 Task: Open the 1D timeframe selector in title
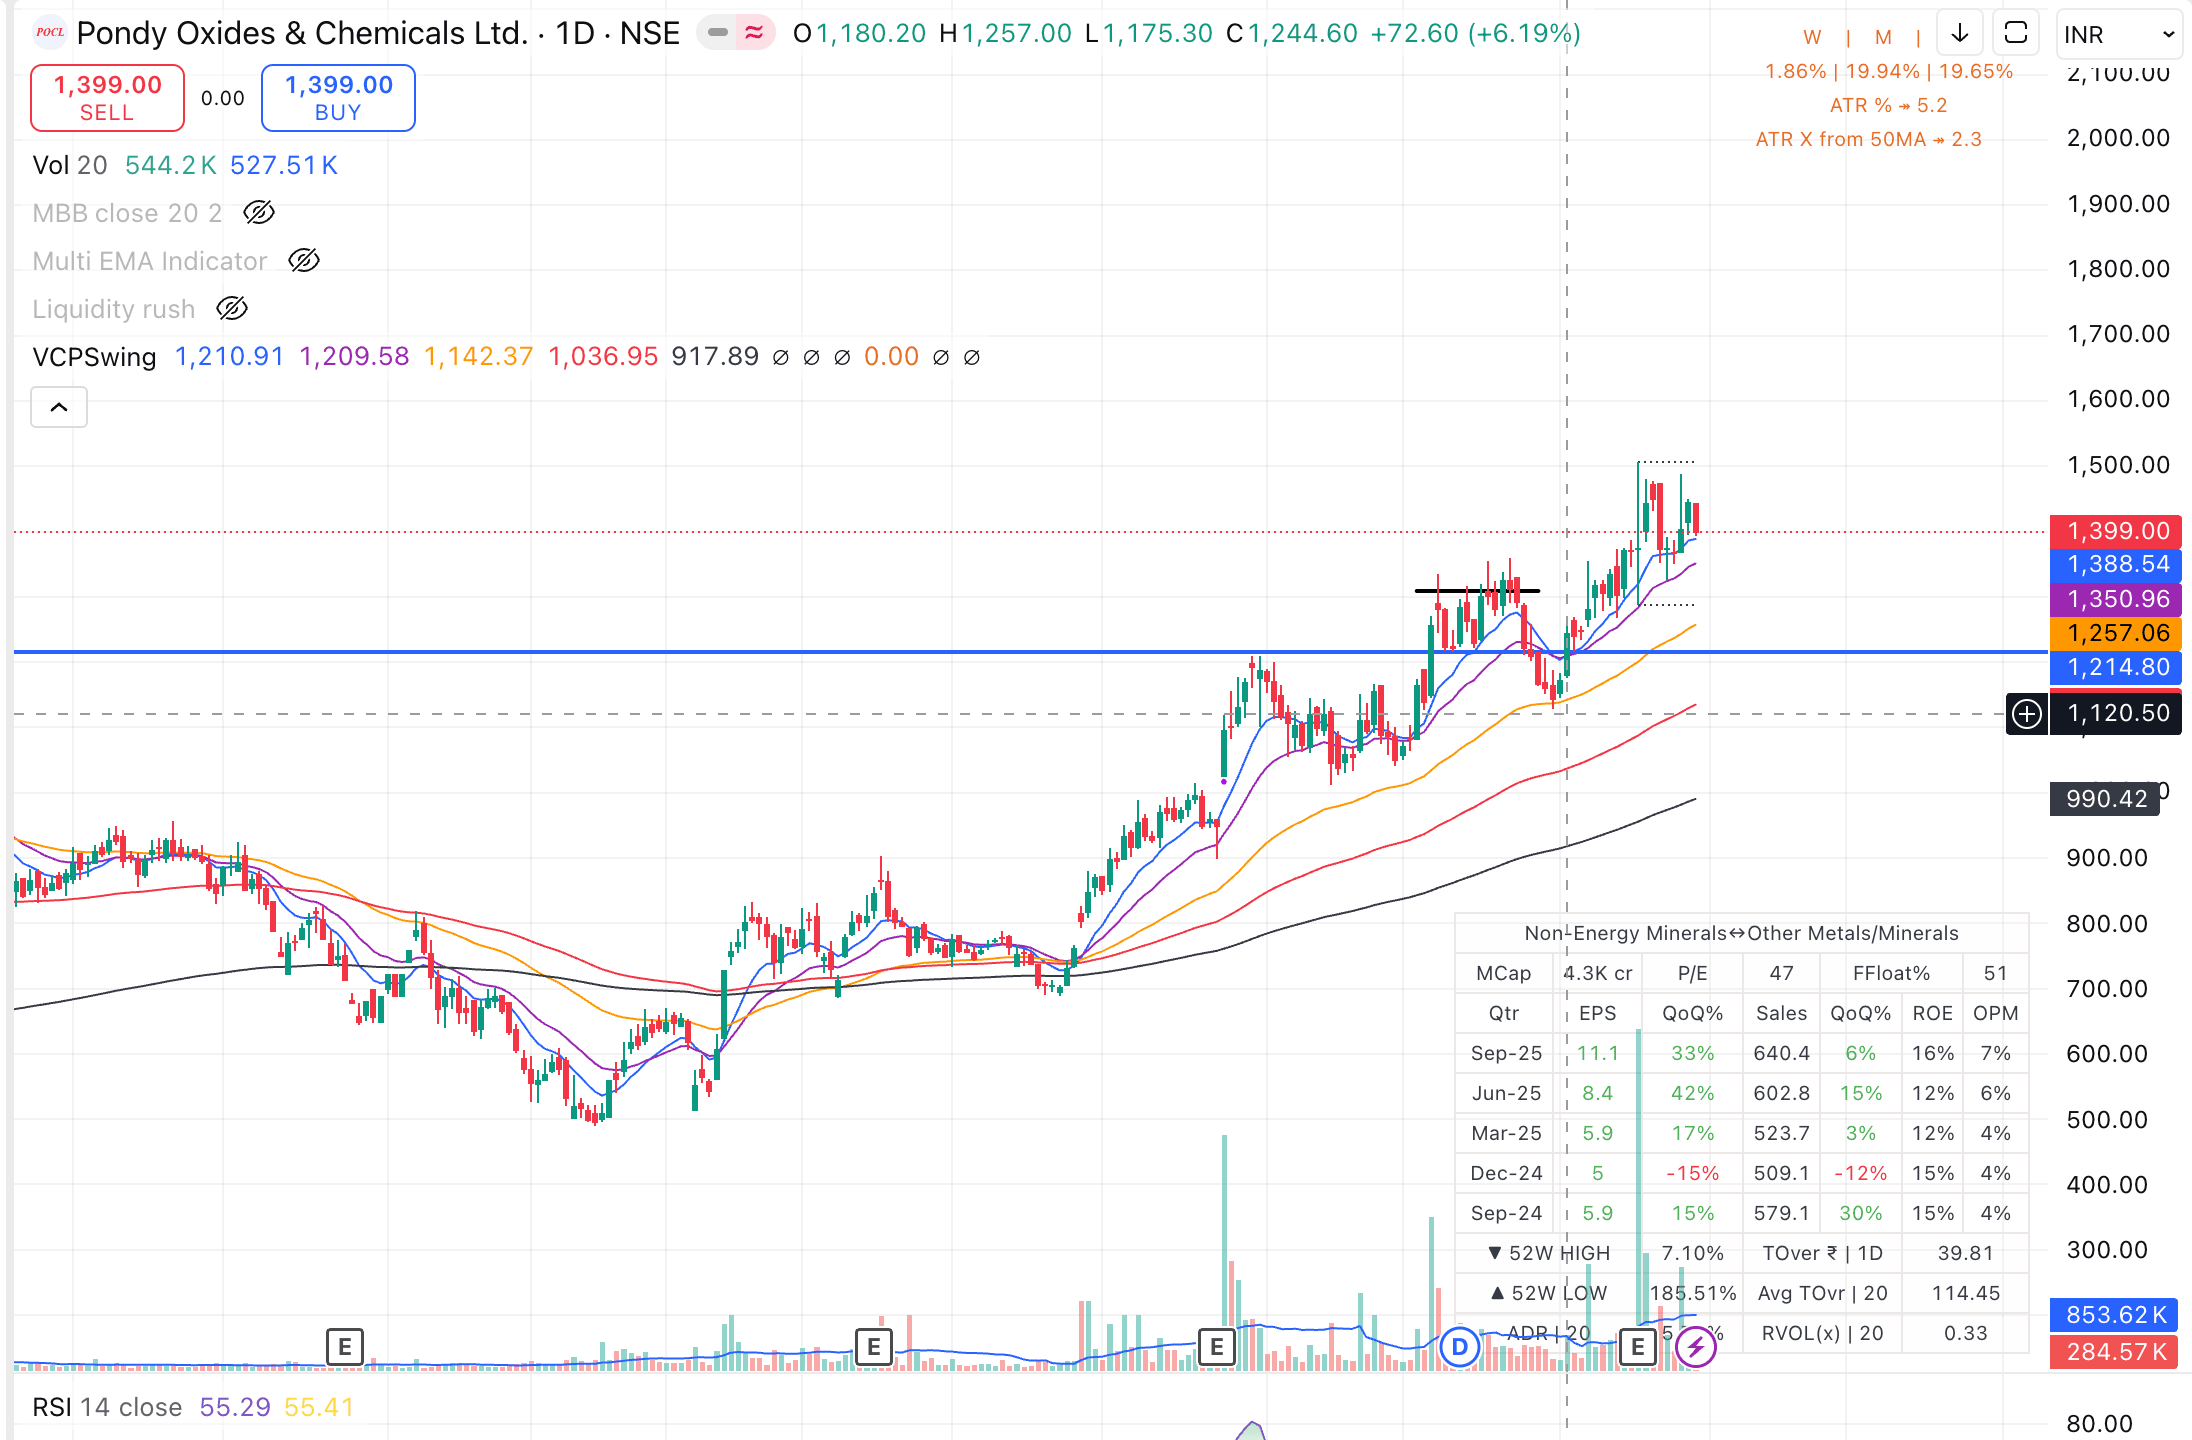(x=575, y=33)
